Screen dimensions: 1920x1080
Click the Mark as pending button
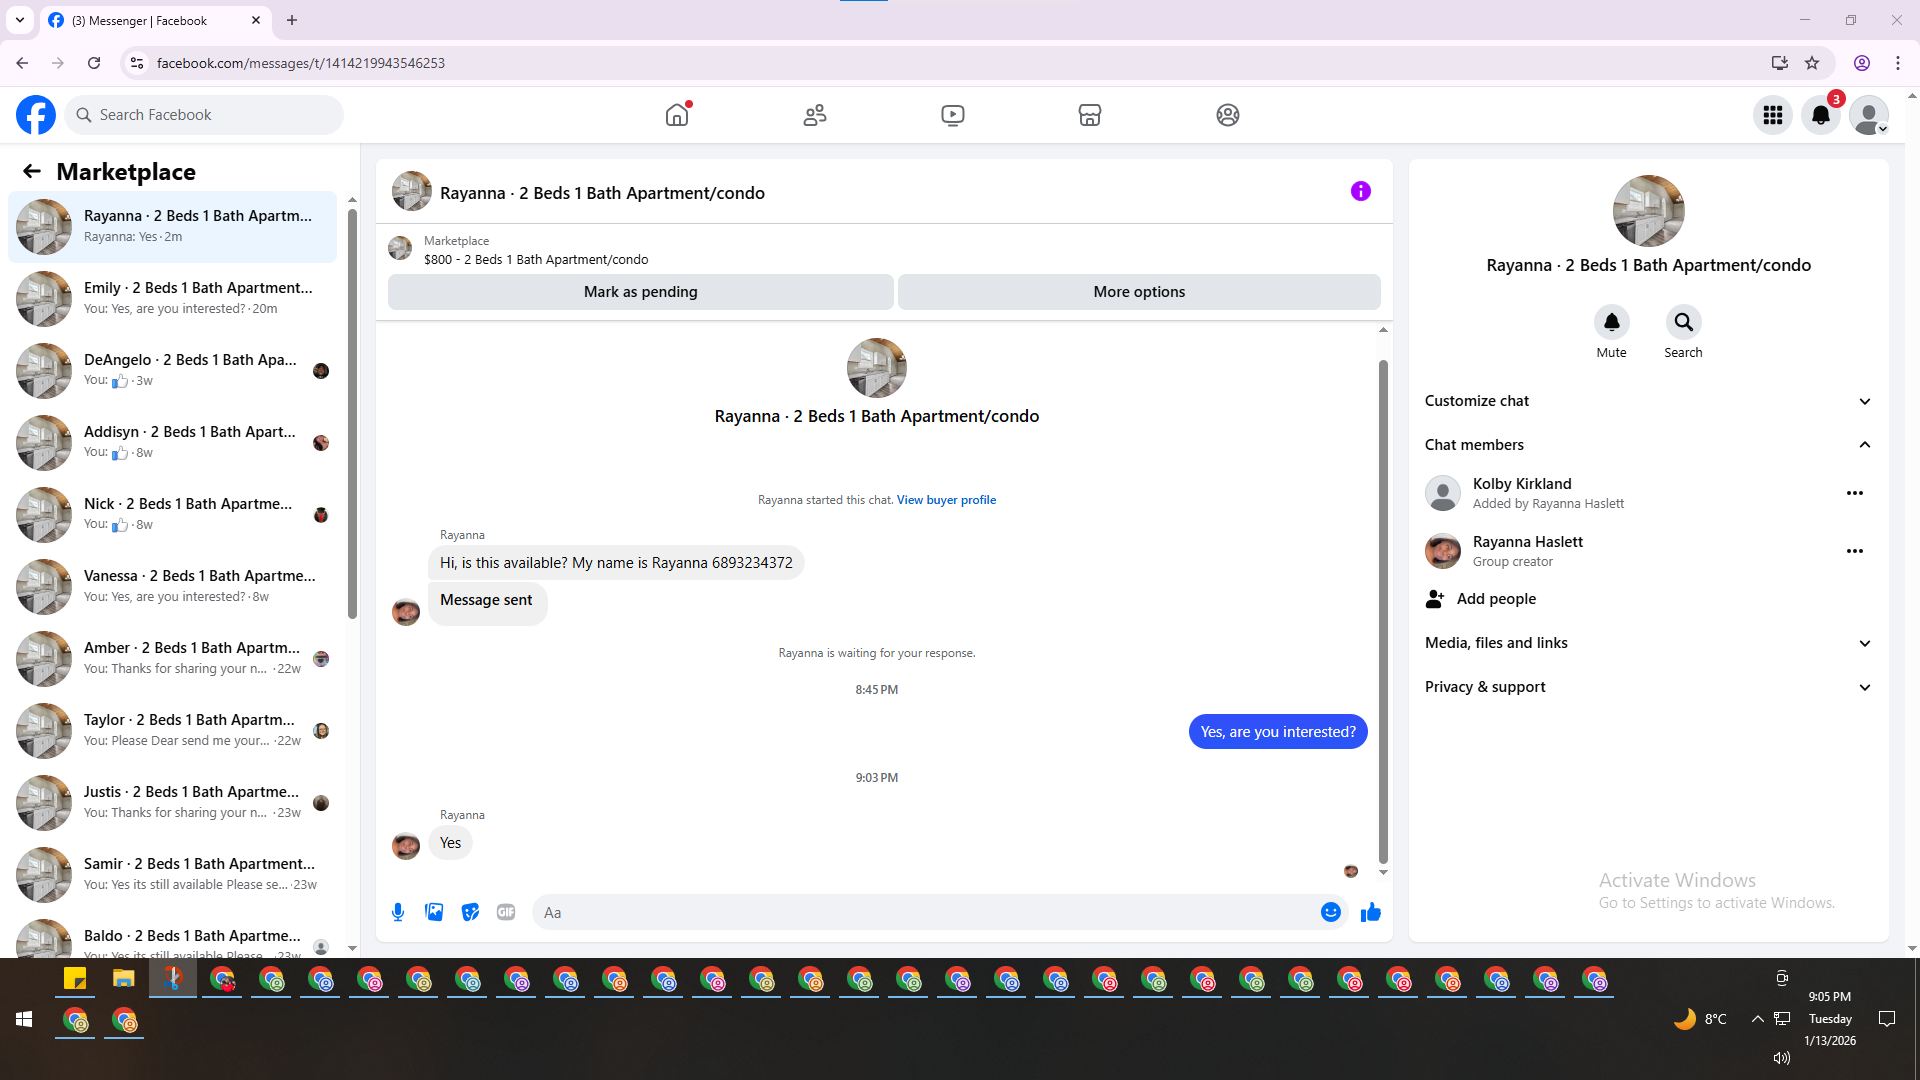(x=640, y=292)
